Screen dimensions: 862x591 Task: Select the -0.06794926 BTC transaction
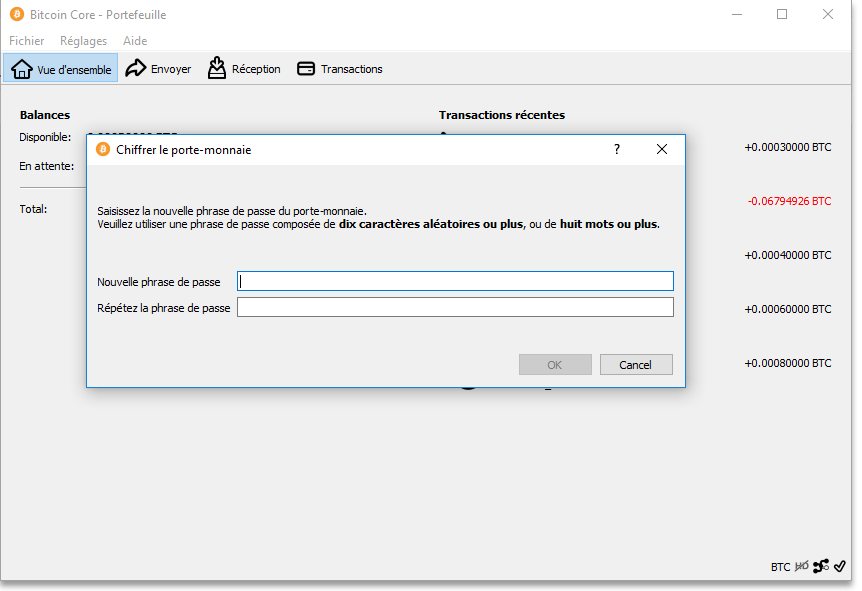click(x=789, y=201)
